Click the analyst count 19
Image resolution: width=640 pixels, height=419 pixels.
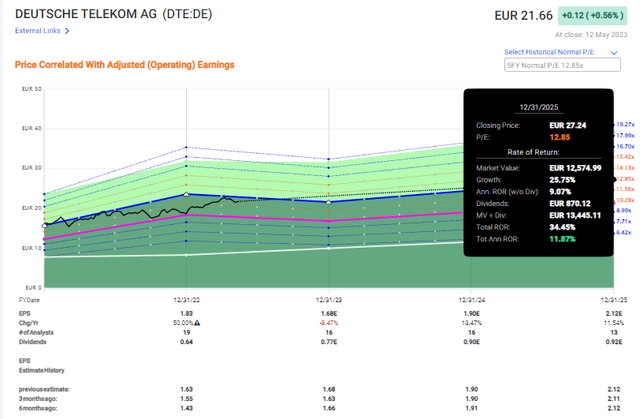pyautogui.click(x=187, y=332)
